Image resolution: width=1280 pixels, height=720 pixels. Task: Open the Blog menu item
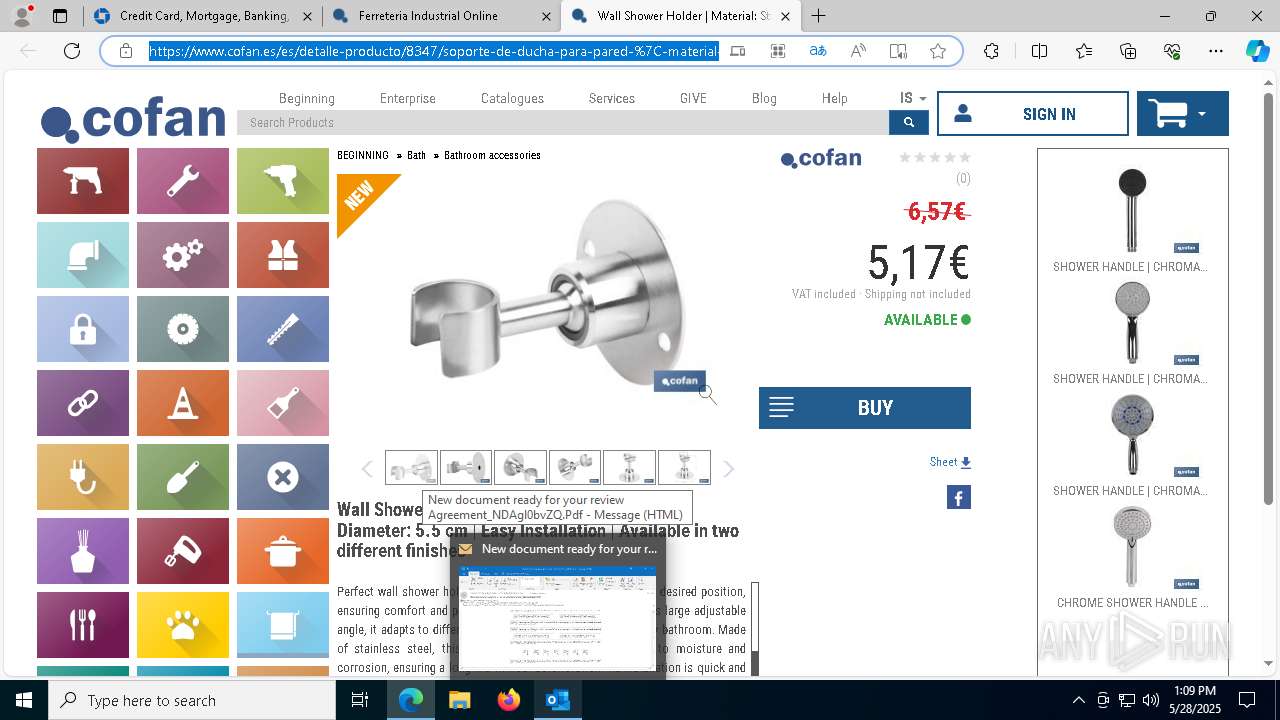(x=764, y=98)
